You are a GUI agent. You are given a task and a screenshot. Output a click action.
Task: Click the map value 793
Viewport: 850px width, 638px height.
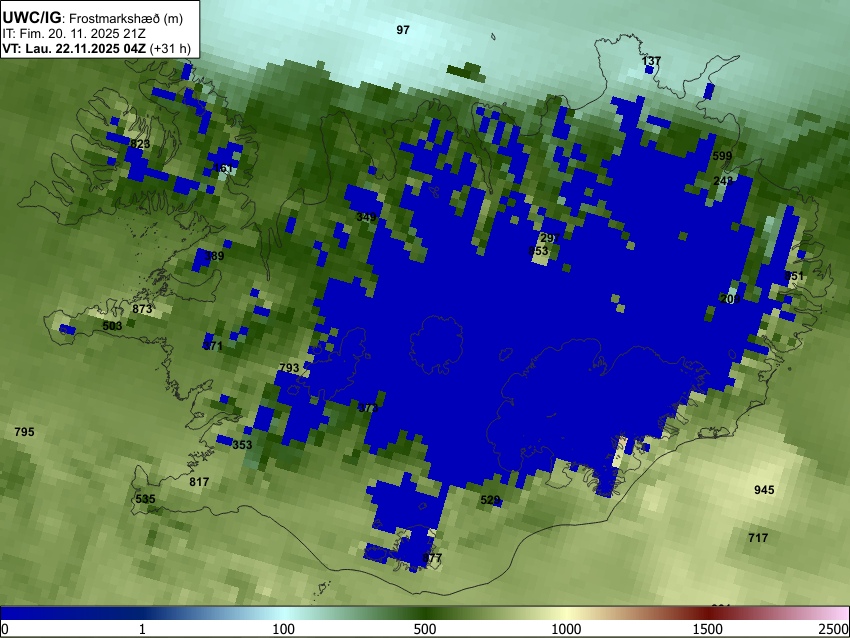289,368
